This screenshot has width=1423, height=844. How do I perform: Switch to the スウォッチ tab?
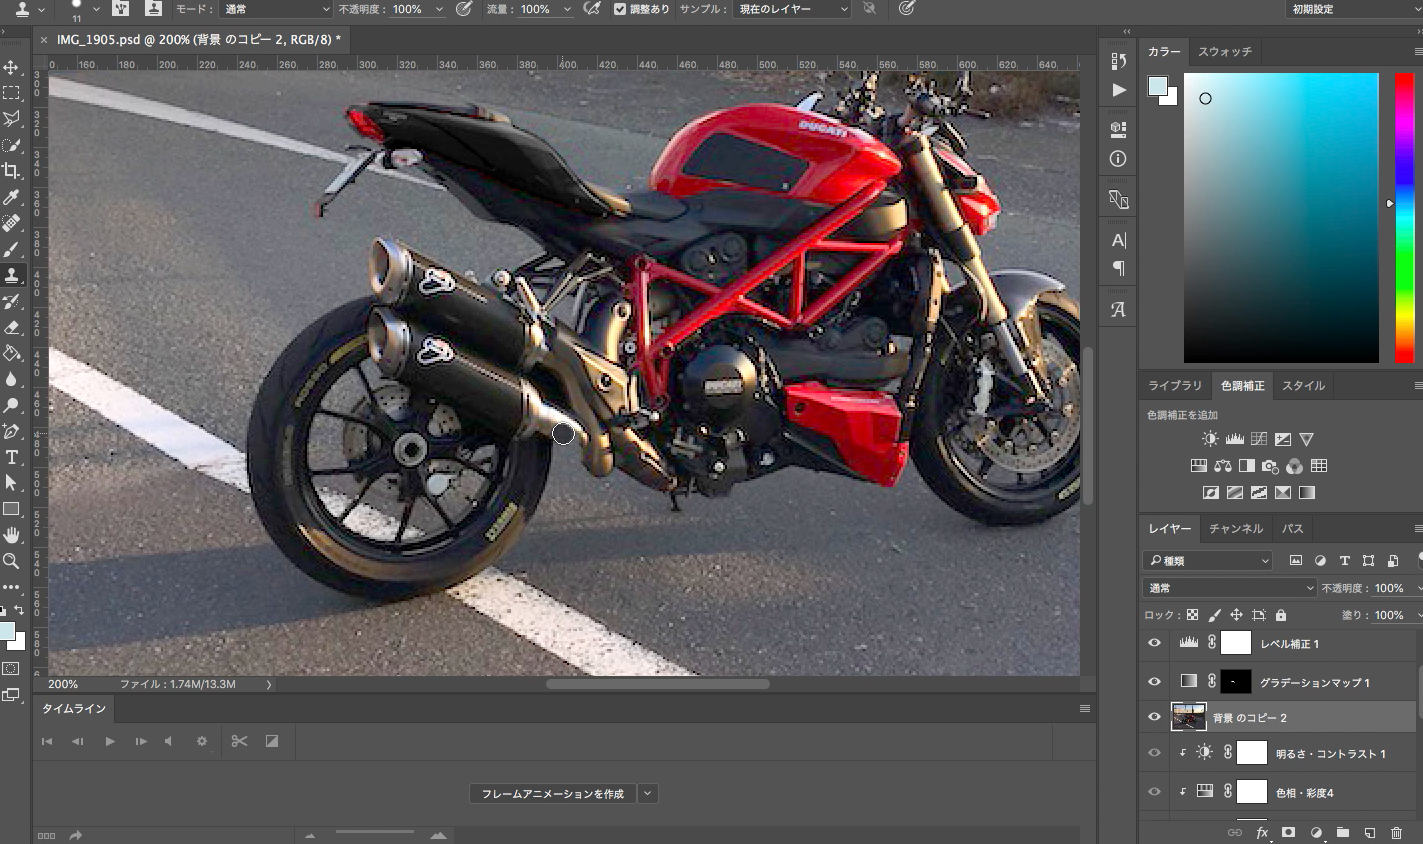[x=1224, y=51]
